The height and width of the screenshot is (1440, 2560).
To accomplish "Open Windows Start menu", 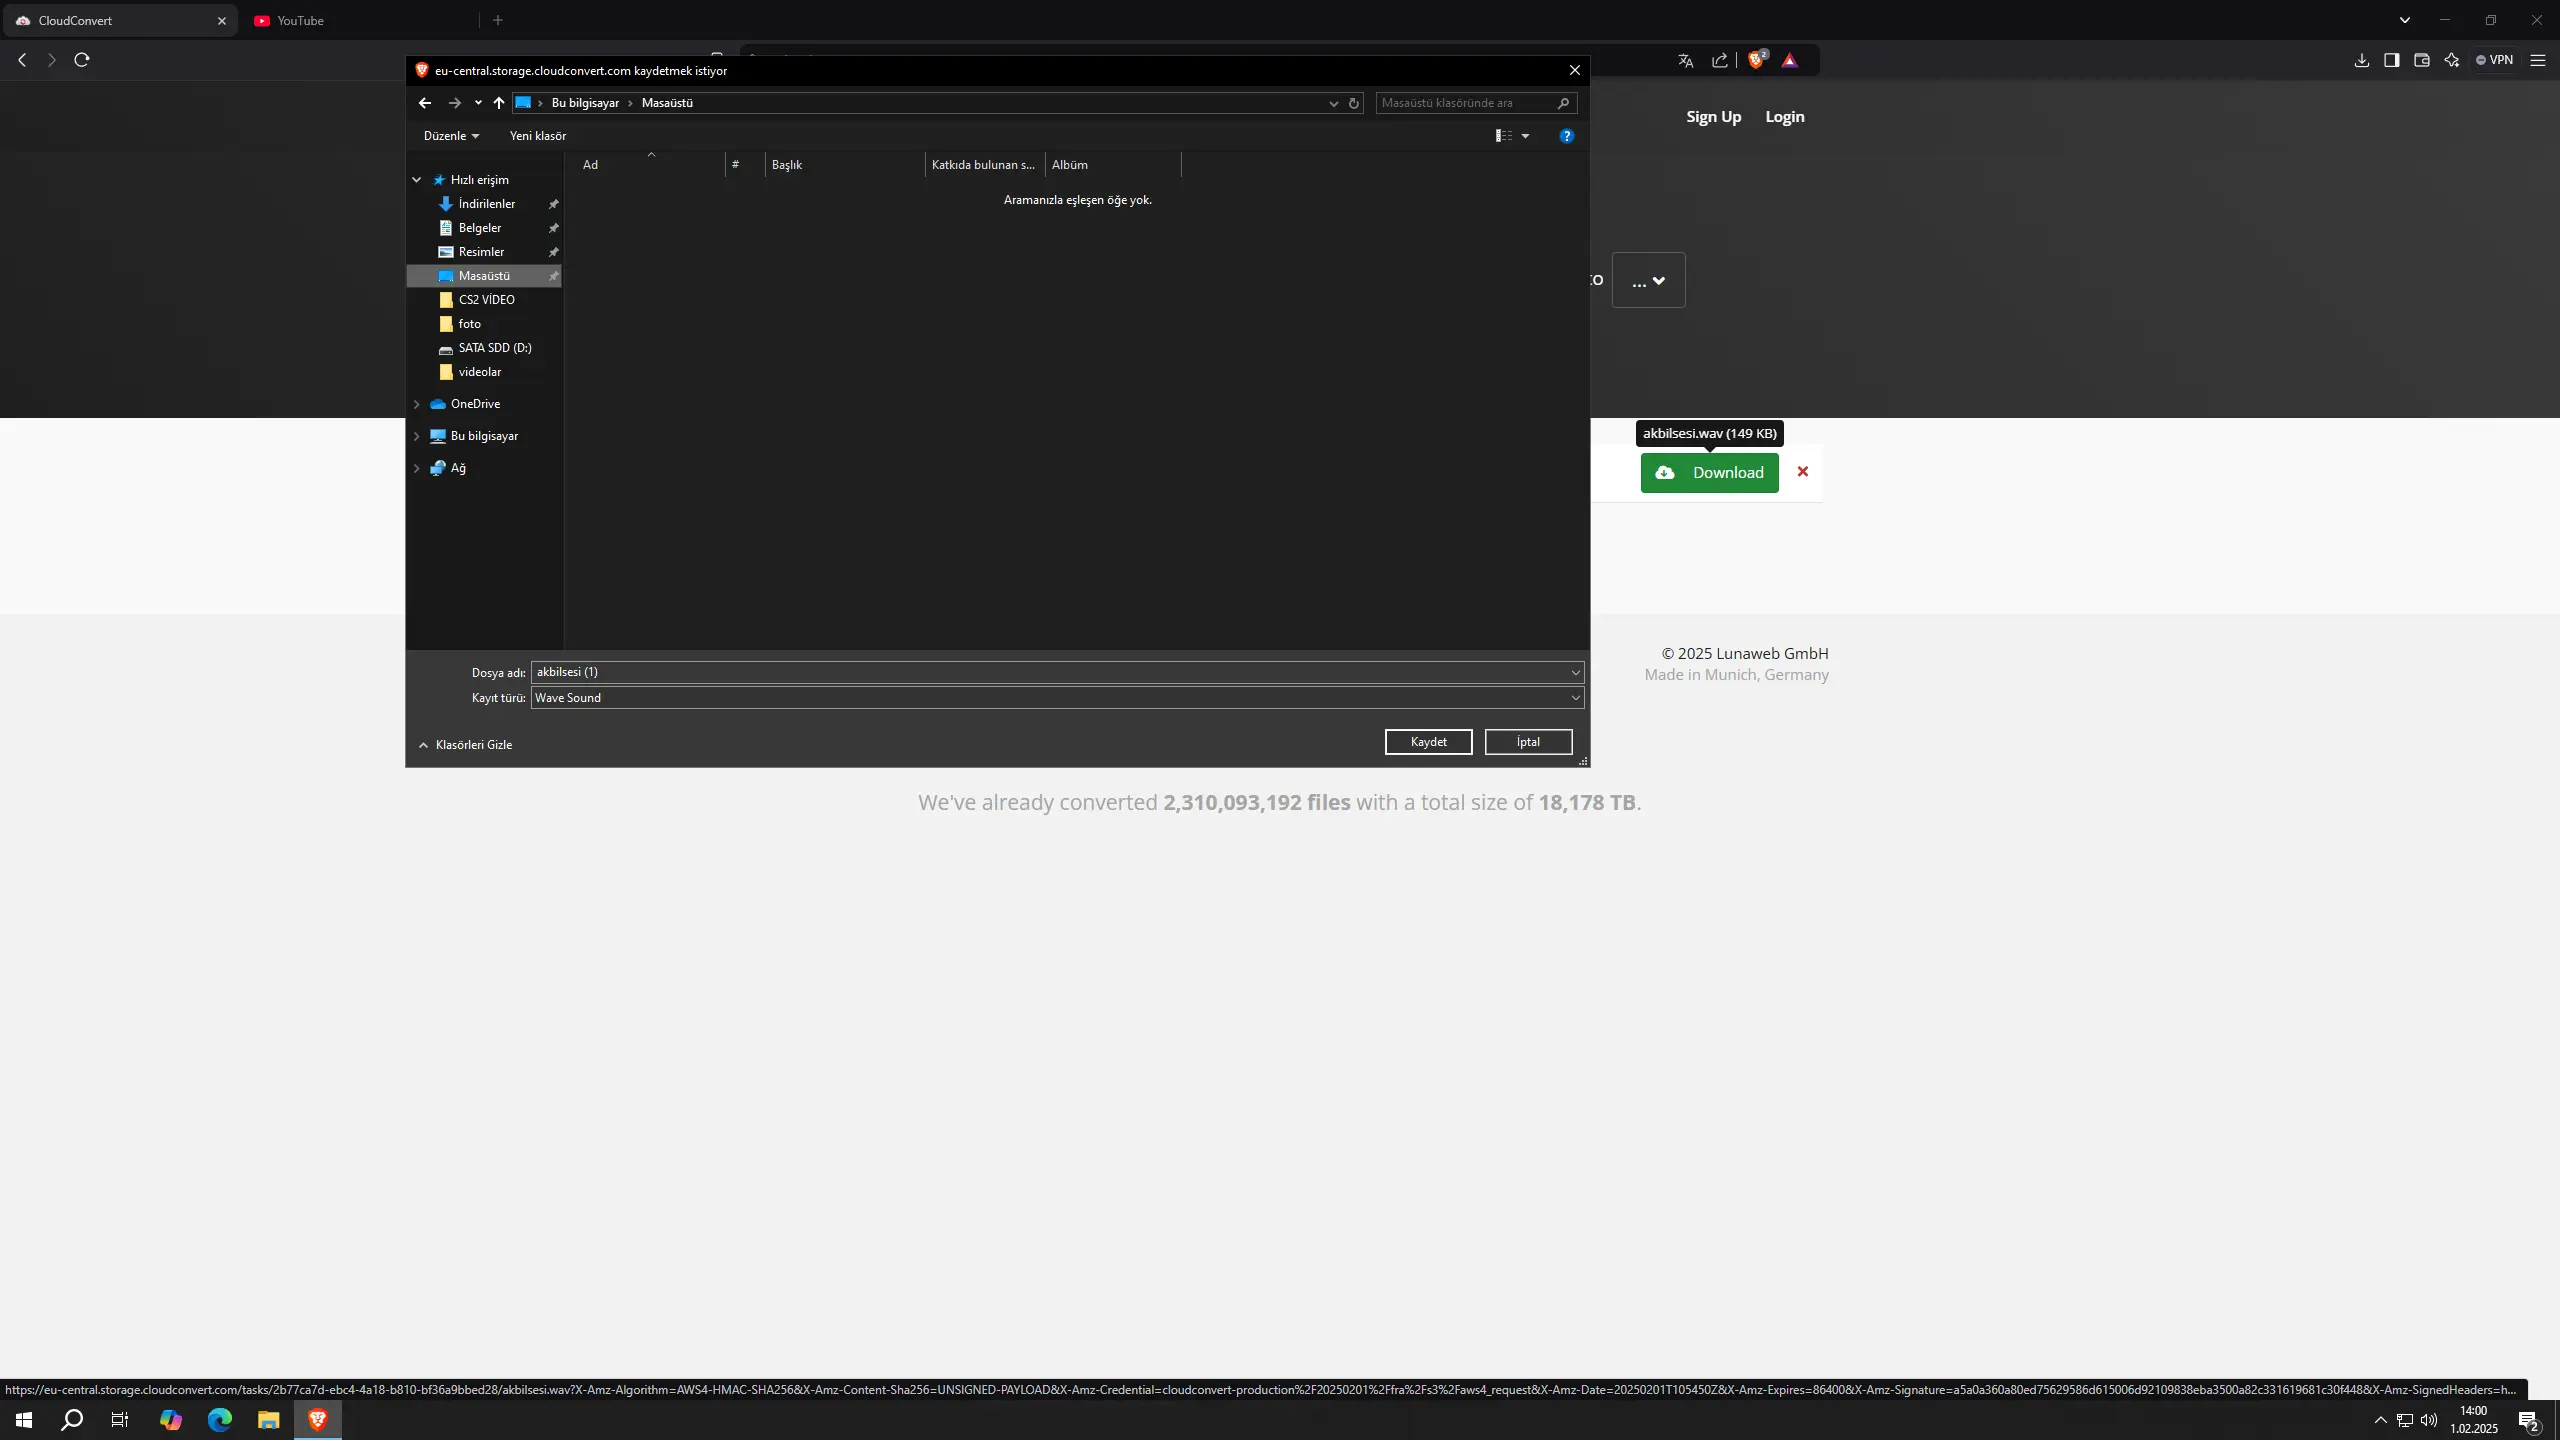I will coord(24,1420).
